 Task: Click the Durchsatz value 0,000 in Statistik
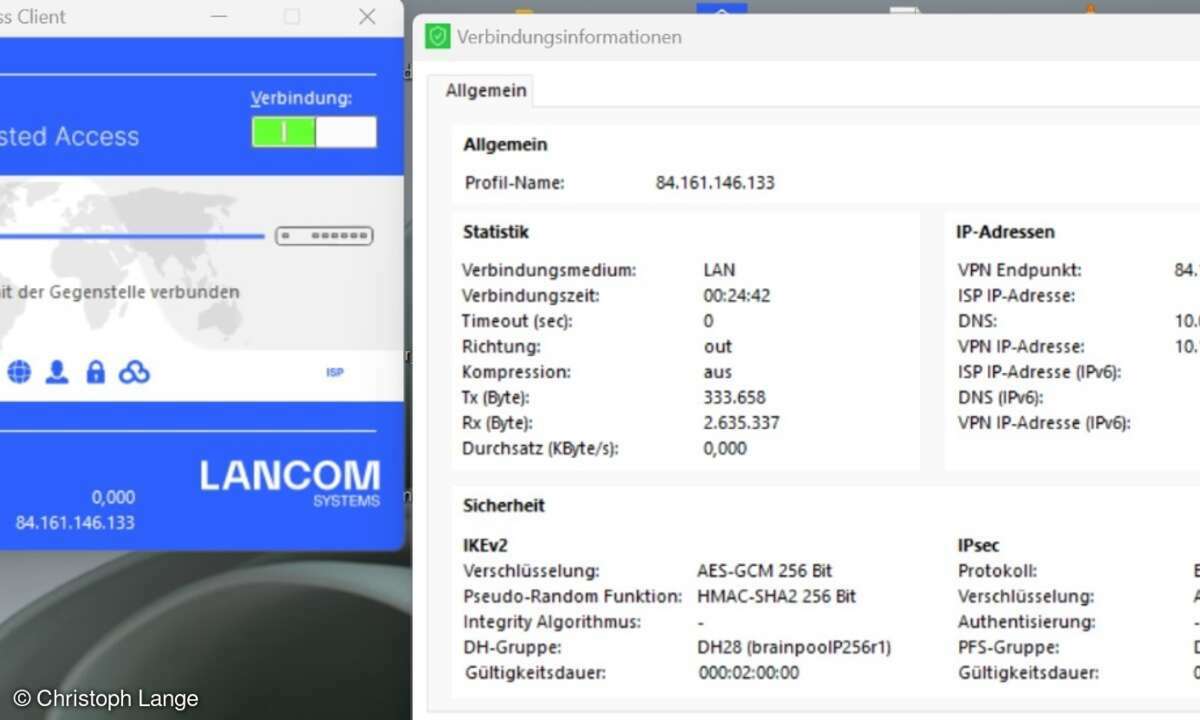pyautogui.click(x=725, y=449)
